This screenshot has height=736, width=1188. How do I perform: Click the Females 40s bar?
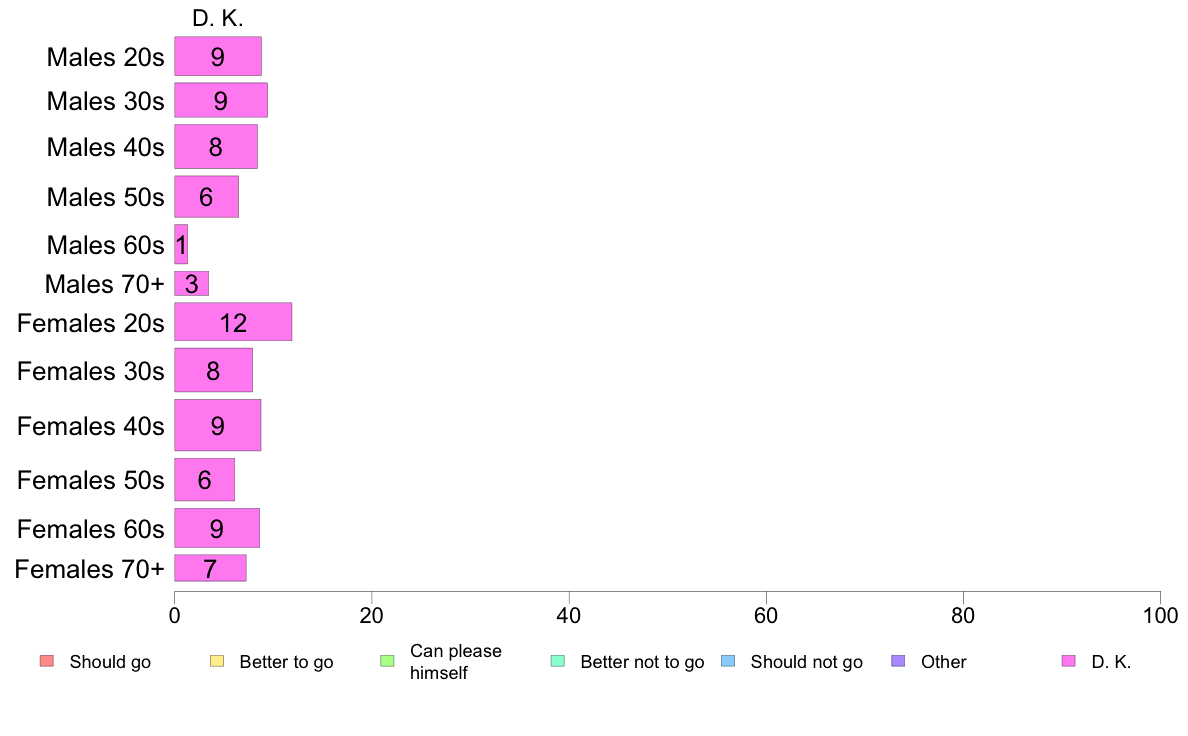(217, 425)
